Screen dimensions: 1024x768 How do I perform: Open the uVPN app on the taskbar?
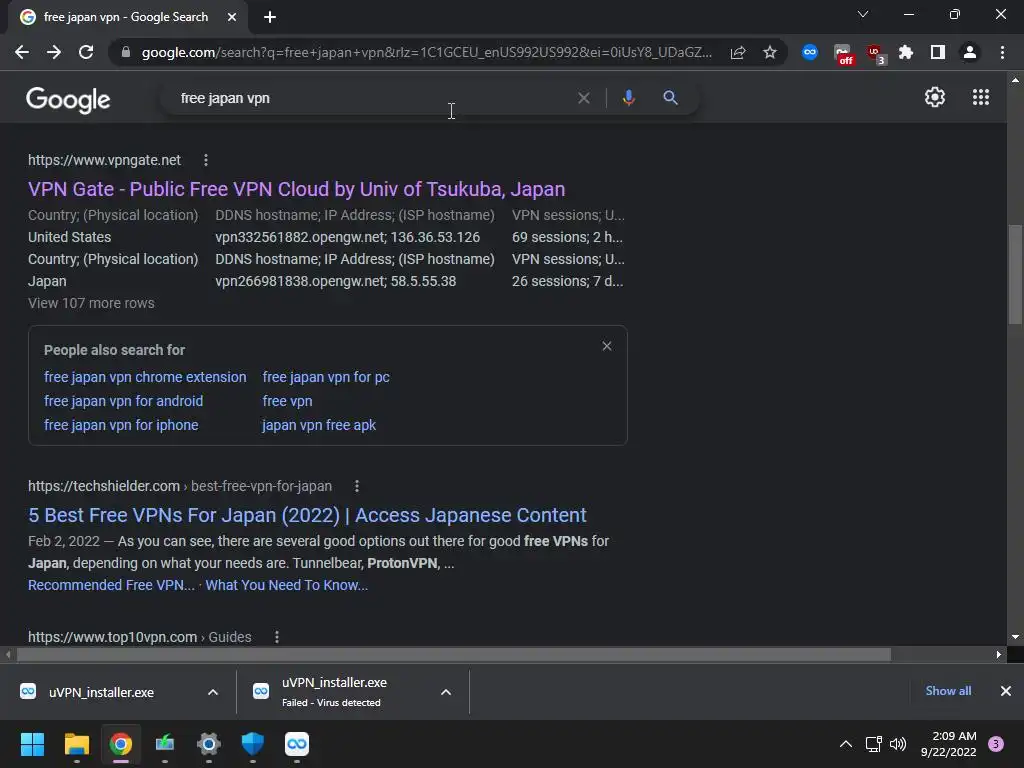coord(296,744)
